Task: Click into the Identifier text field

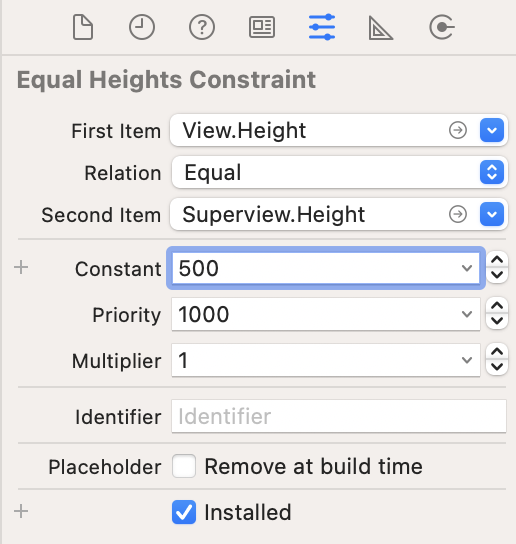Action: (x=339, y=416)
